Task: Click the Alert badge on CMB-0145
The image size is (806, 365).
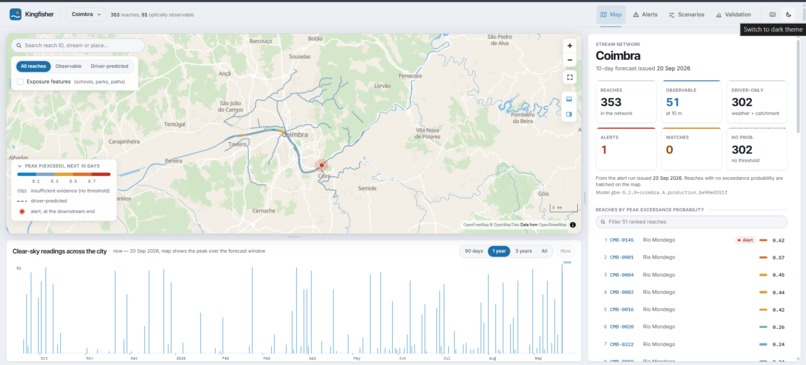Action: coord(745,240)
